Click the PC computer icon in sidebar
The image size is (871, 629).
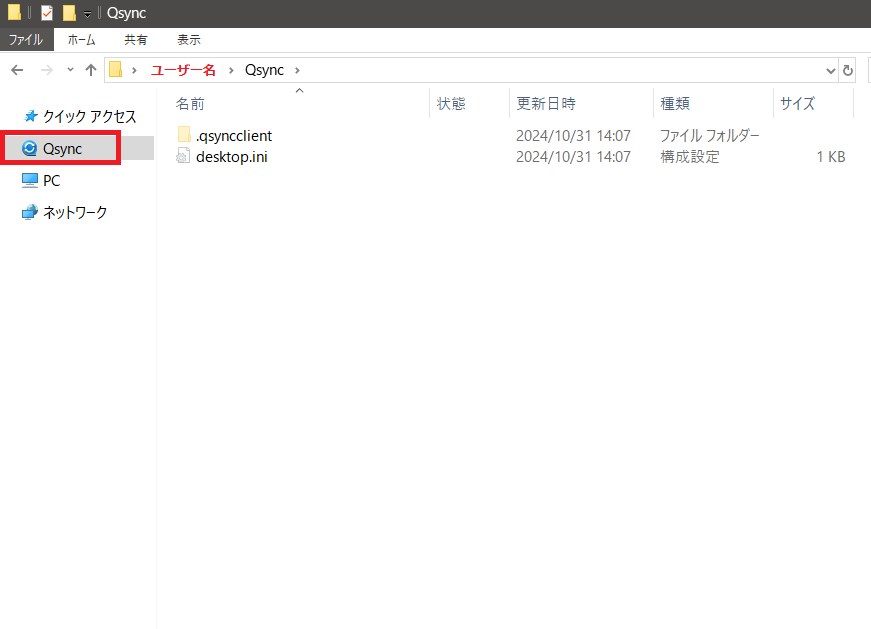29,181
